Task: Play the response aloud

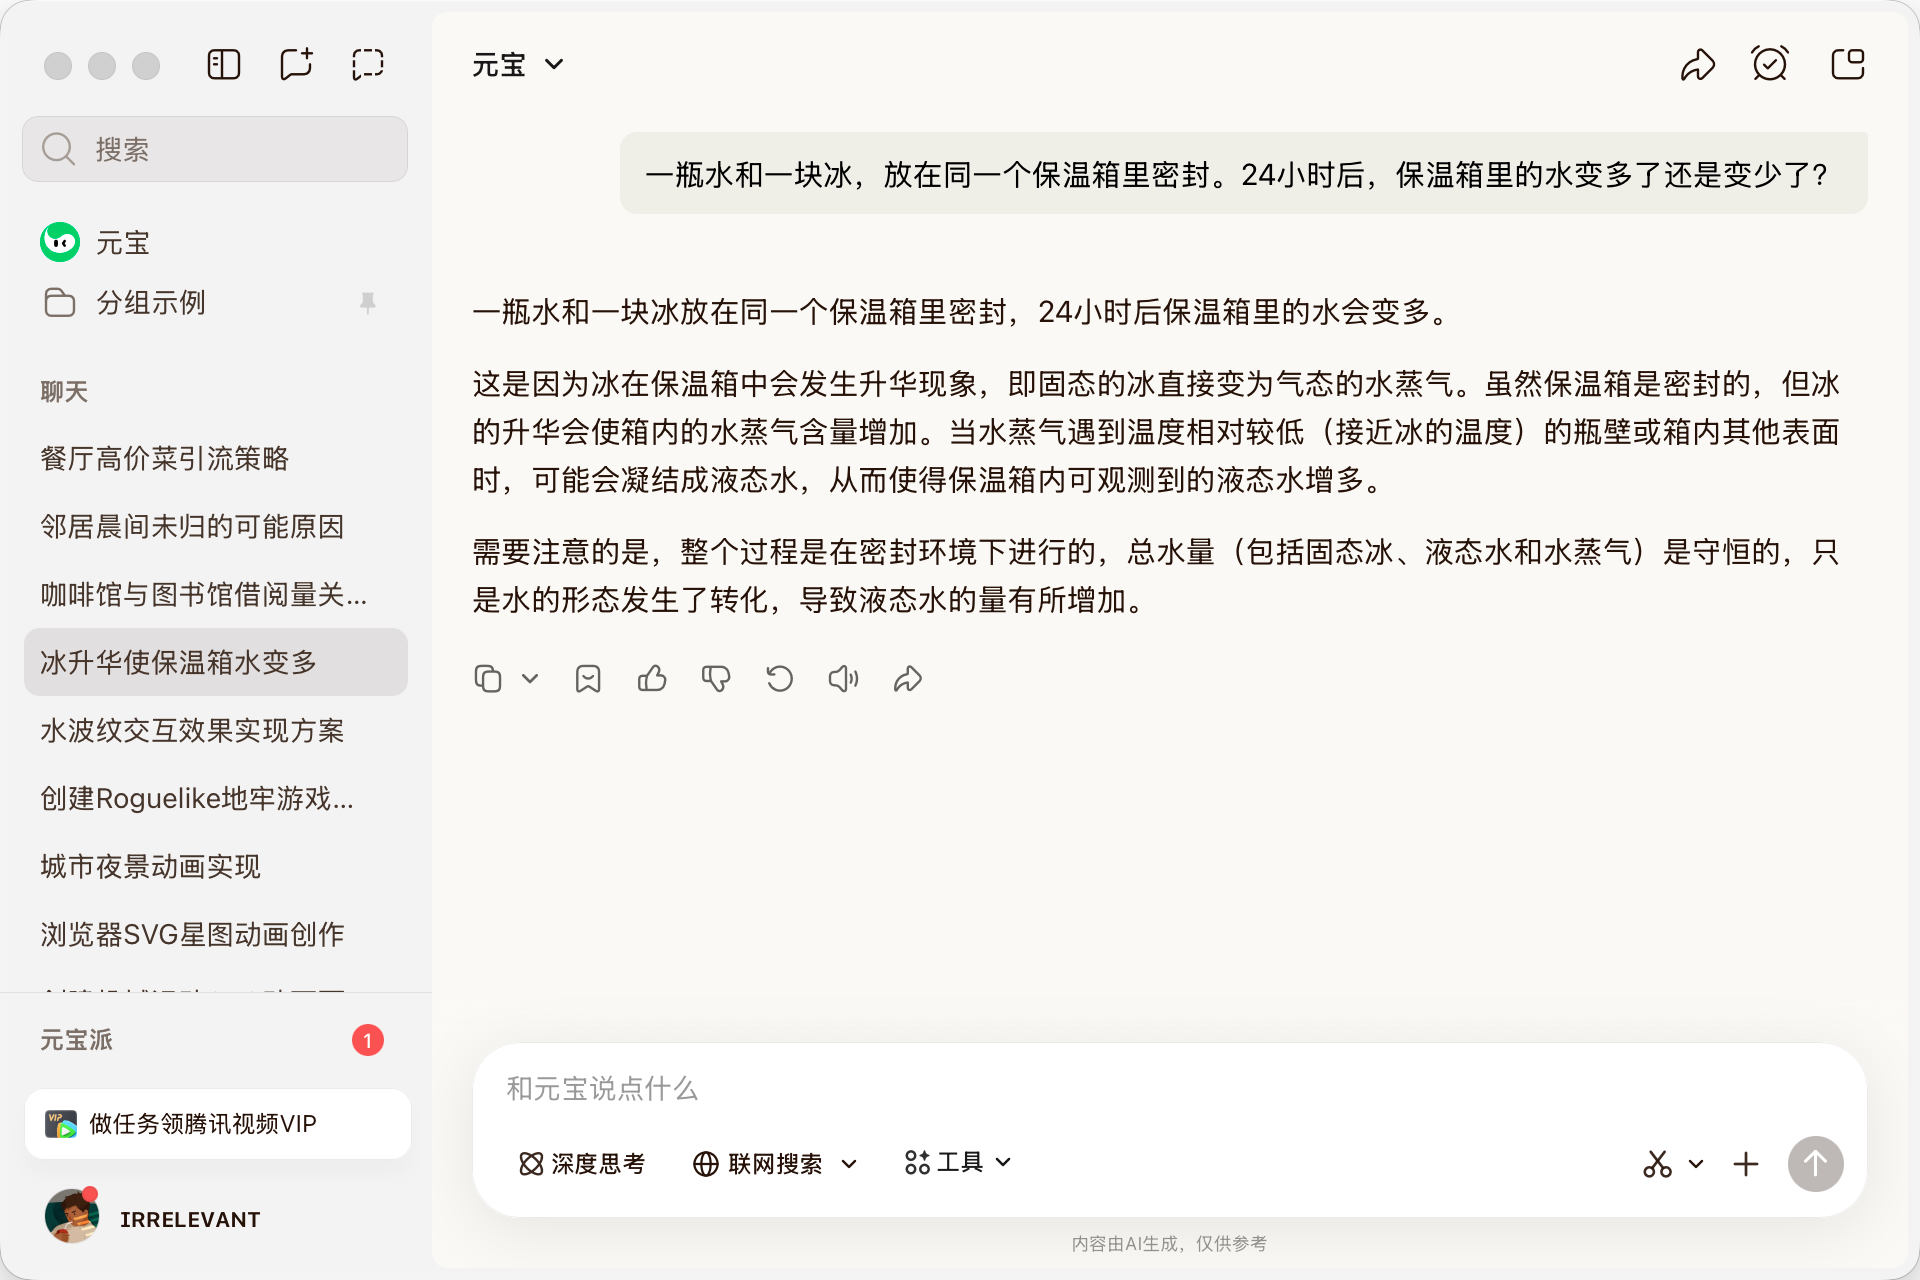Action: (843, 678)
